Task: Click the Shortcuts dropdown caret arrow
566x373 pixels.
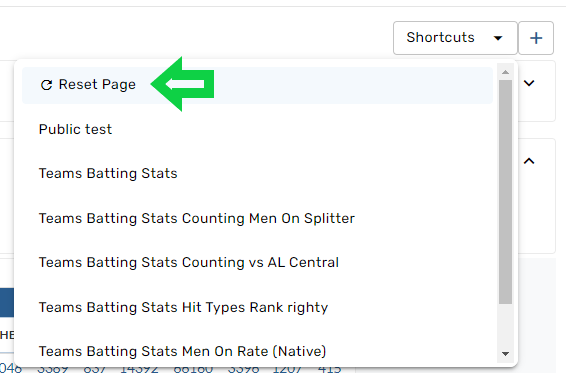Action: [x=498, y=38]
